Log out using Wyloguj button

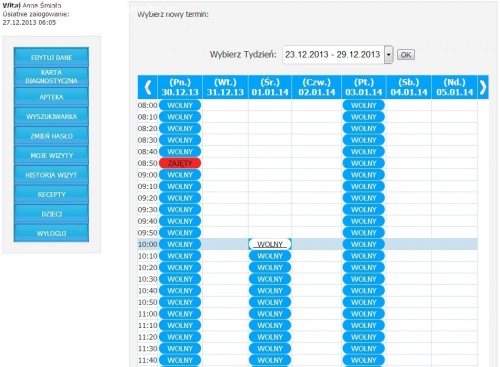click(x=51, y=233)
